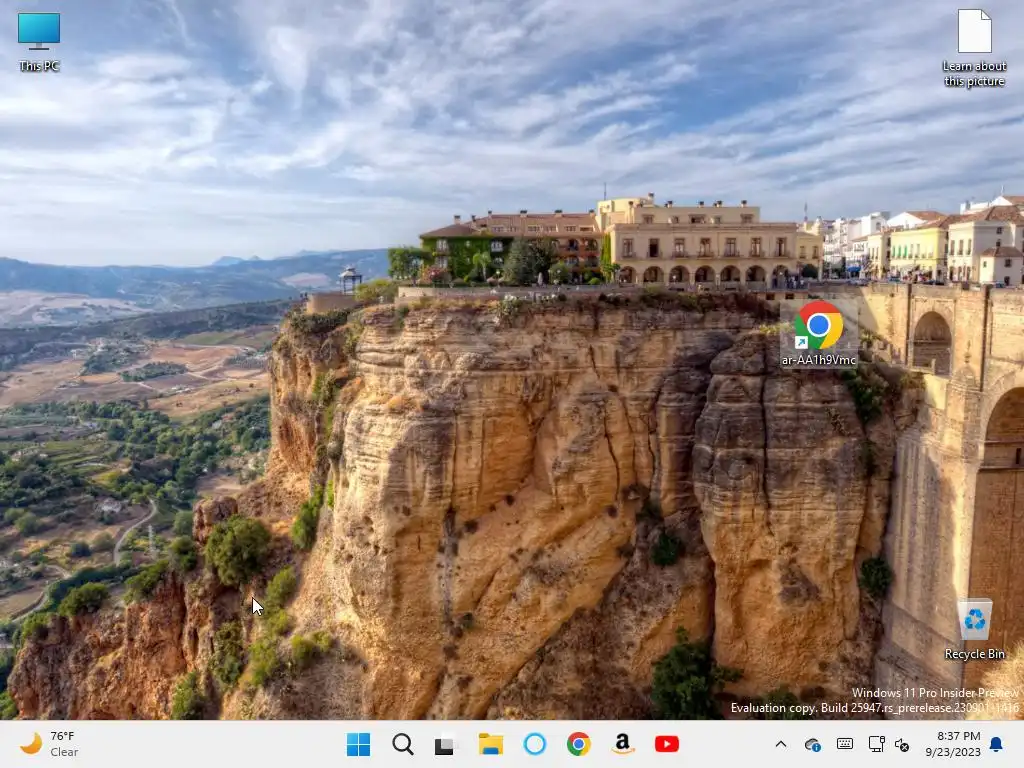Open taskbar Search magnifier
The width and height of the screenshot is (1024, 768).
(403, 744)
